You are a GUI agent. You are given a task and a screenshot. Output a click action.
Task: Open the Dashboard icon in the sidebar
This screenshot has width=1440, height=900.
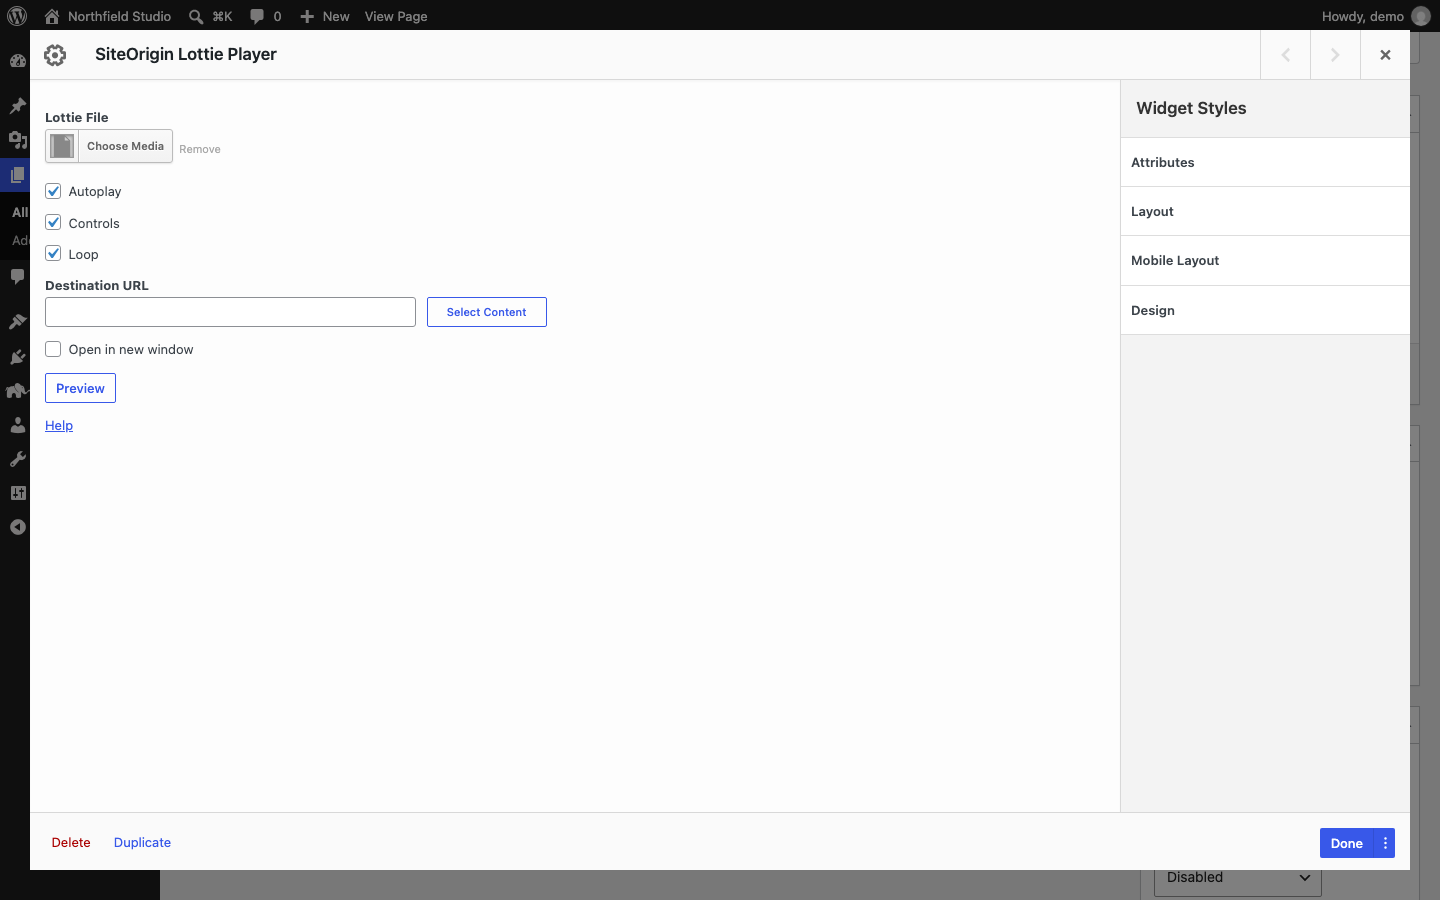pyautogui.click(x=17, y=61)
